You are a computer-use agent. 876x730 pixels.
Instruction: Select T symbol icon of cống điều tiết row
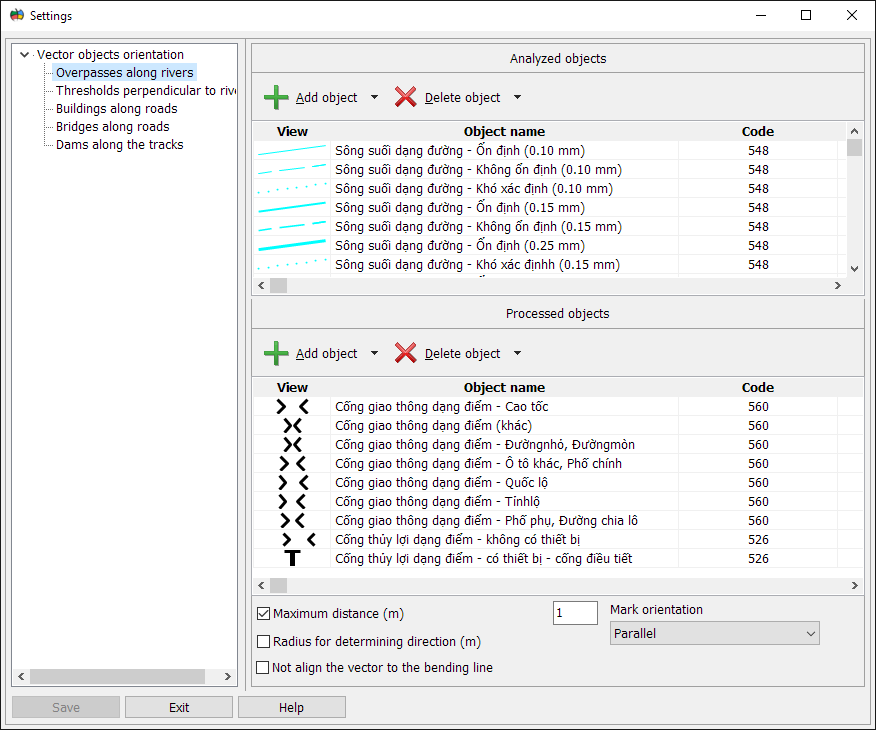292,559
